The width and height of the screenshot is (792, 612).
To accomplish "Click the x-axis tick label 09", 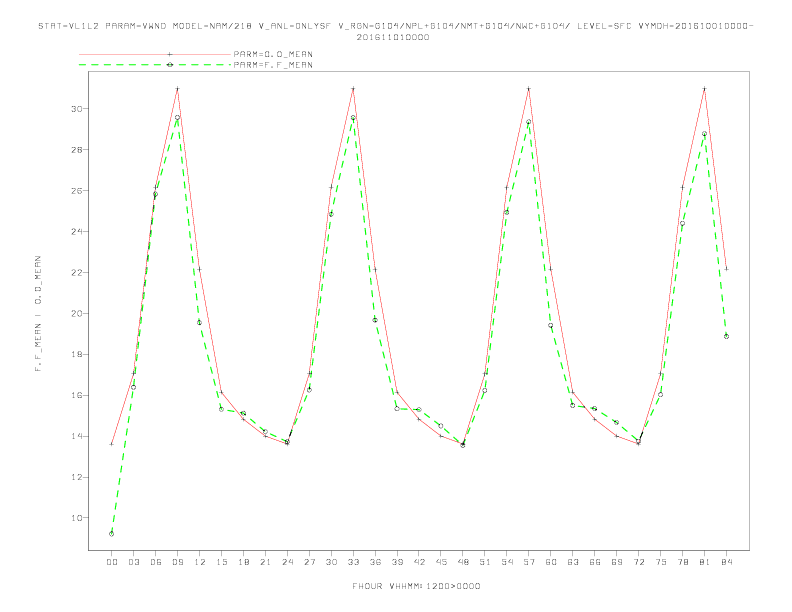I will pyautogui.click(x=177, y=562).
